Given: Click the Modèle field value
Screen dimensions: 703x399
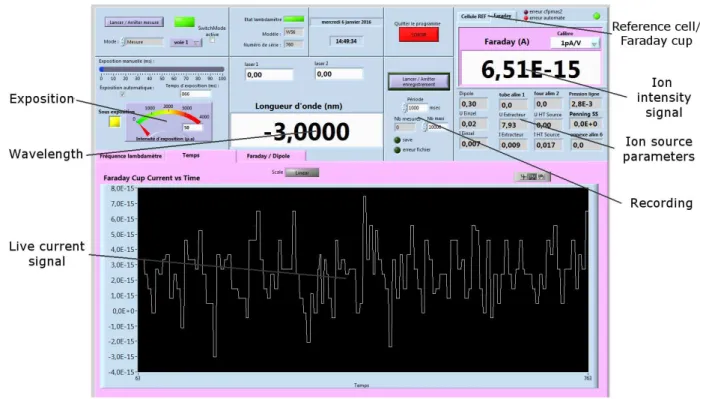Looking at the screenshot, I should [294, 33].
